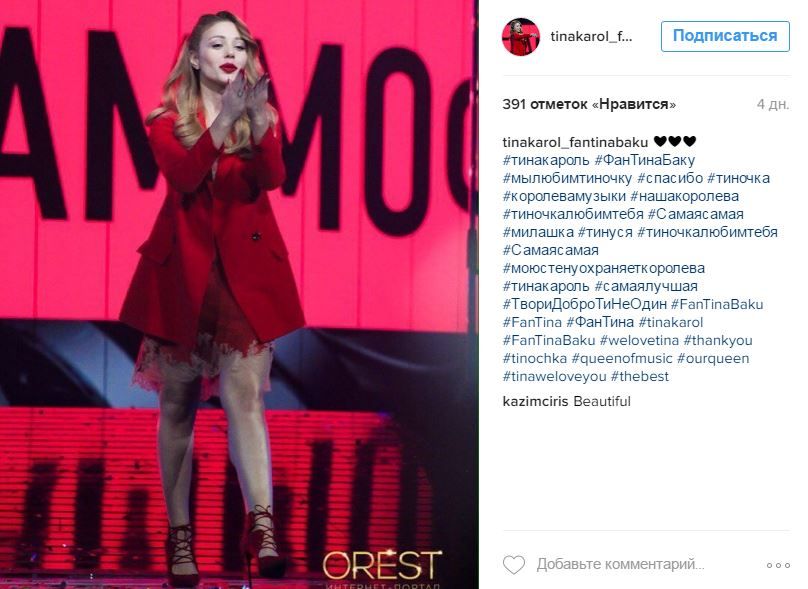Click the 4 дн. post timestamp
Image resolution: width=808 pixels, height=589 pixels.
(x=772, y=105)
